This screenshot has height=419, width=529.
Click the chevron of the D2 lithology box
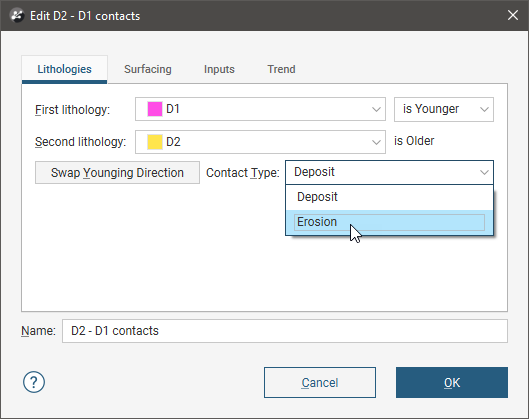(376, 142)
